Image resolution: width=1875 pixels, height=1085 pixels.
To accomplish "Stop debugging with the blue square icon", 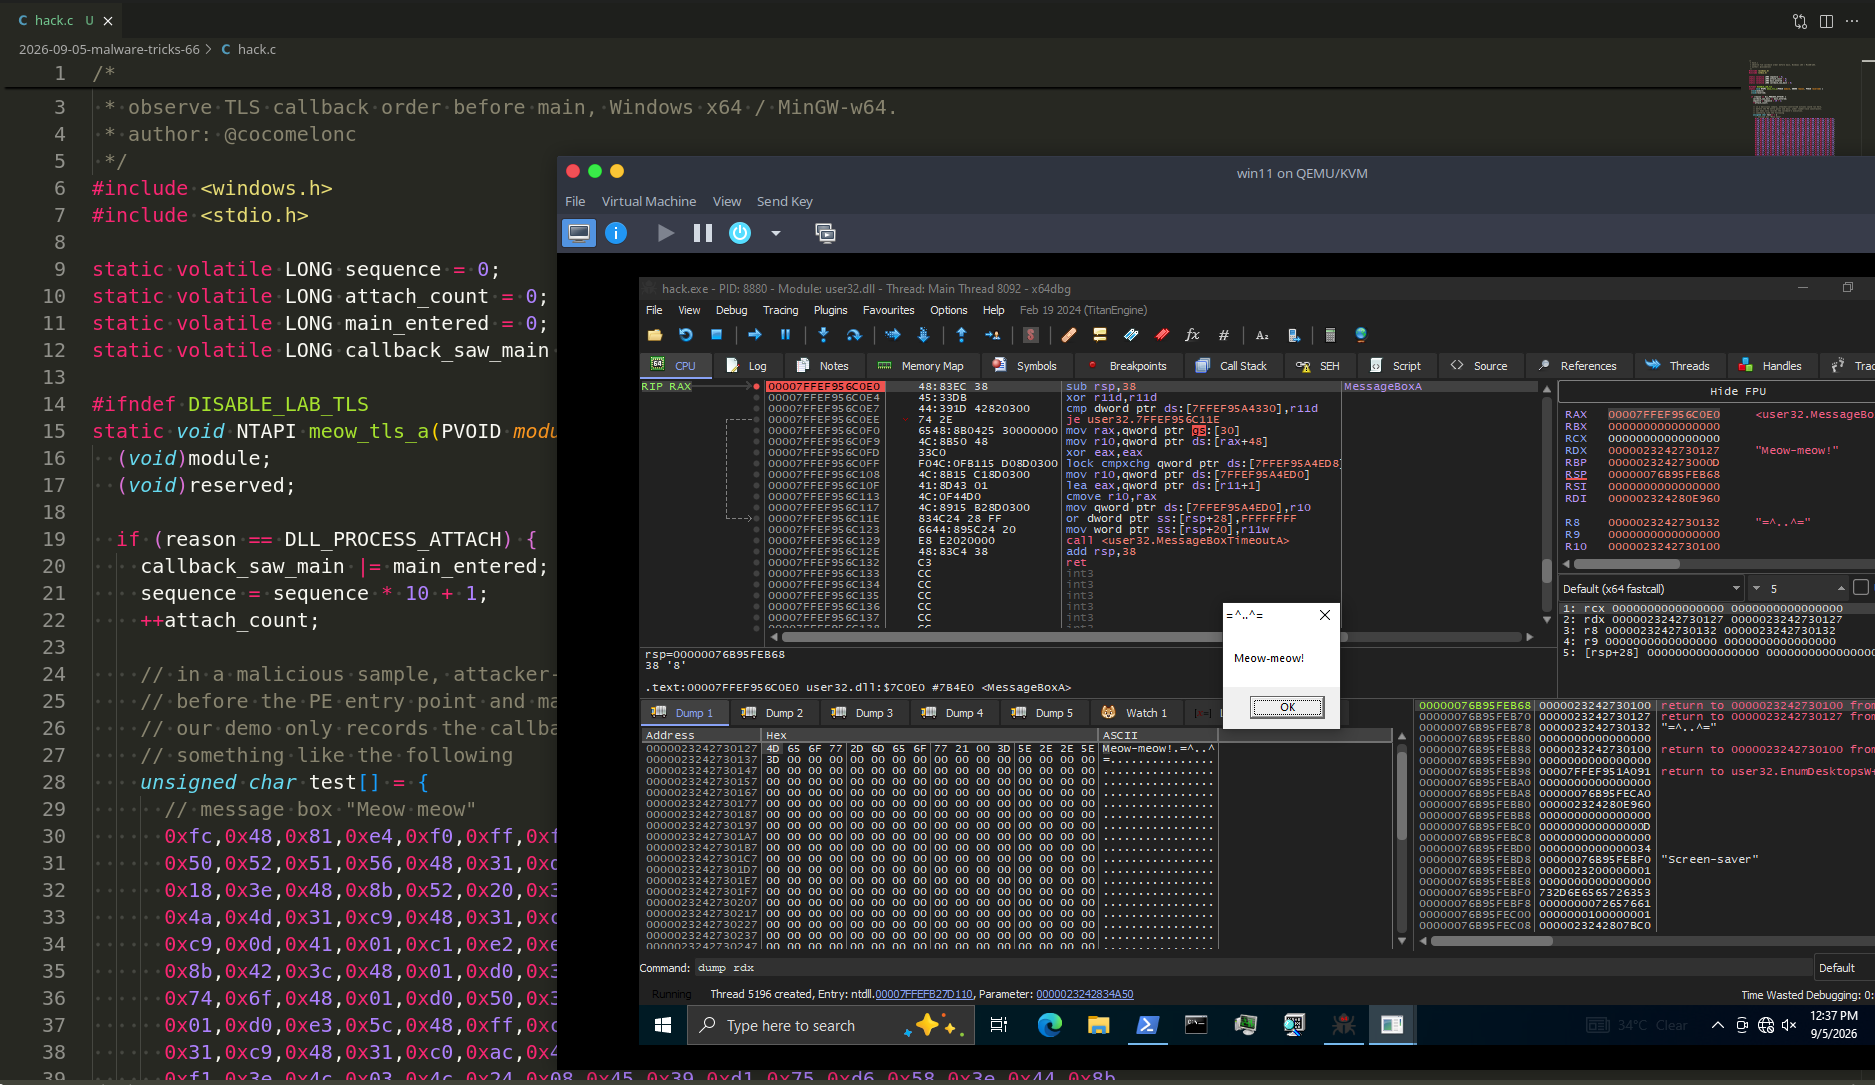I will coord(716,335).
